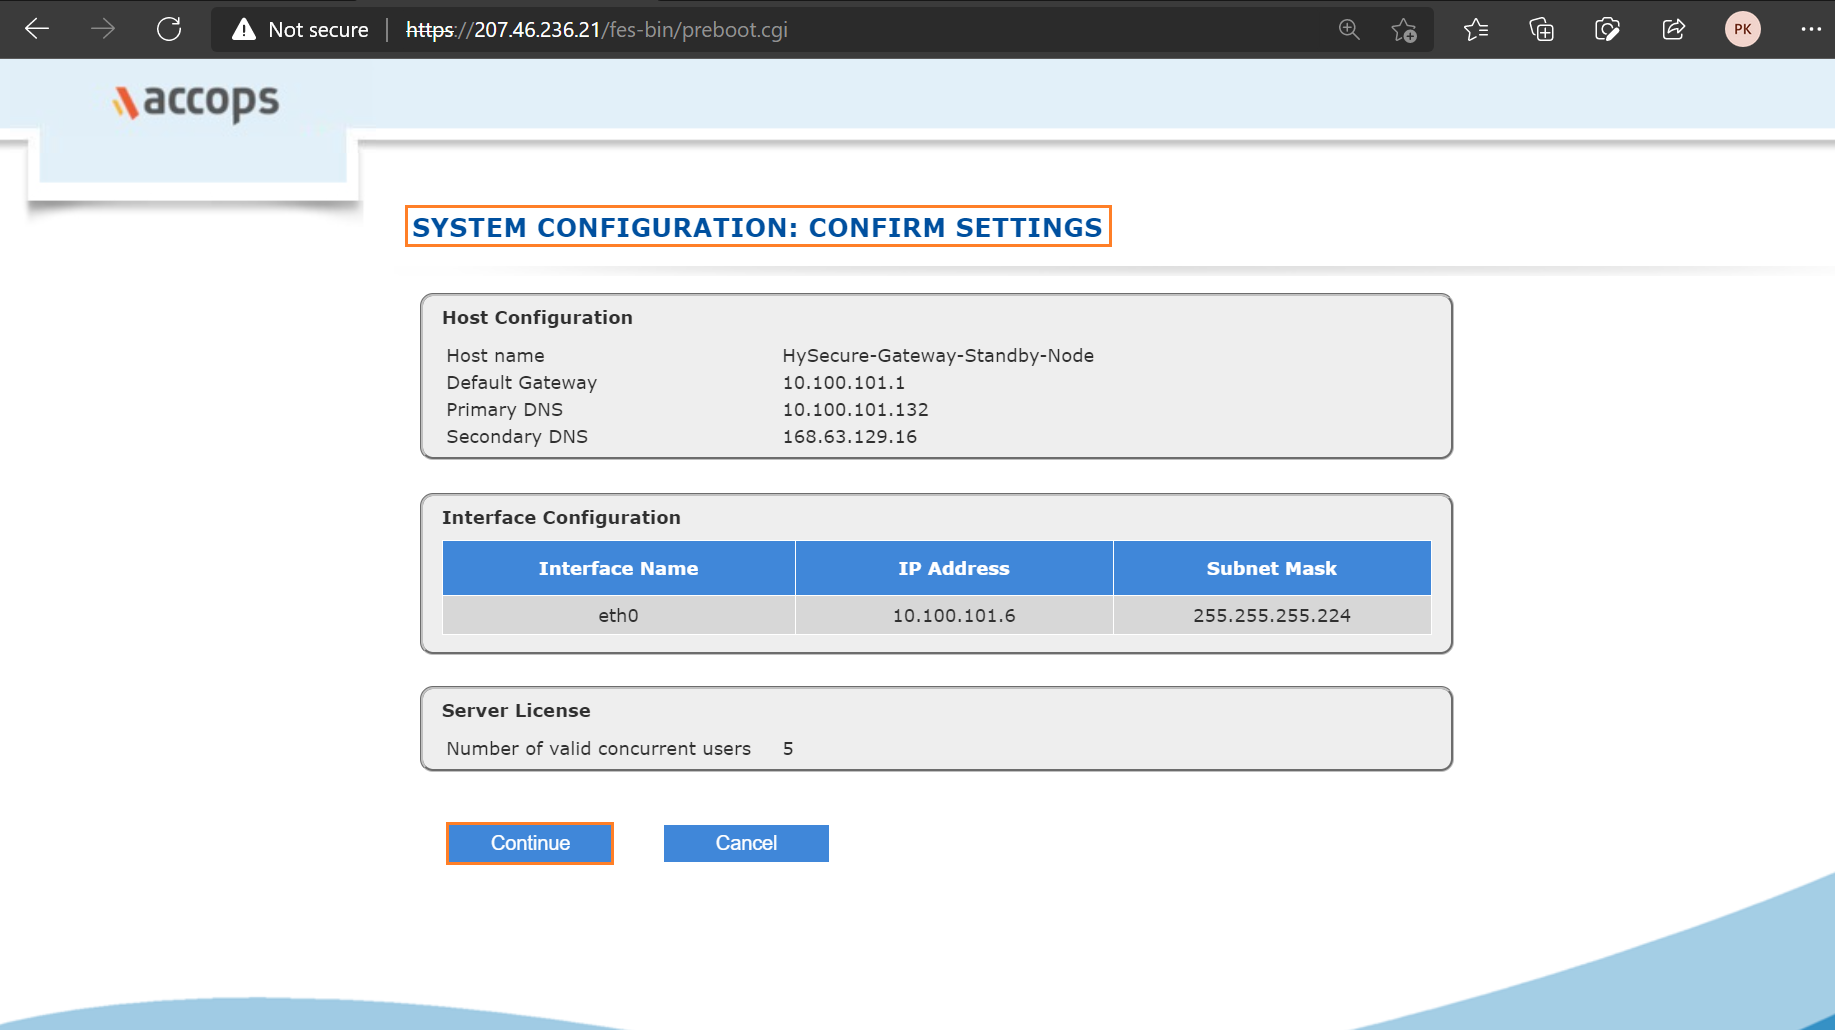Click the Not secure text in address bar
The image size is (1835, 1030).
coord(318,30)
